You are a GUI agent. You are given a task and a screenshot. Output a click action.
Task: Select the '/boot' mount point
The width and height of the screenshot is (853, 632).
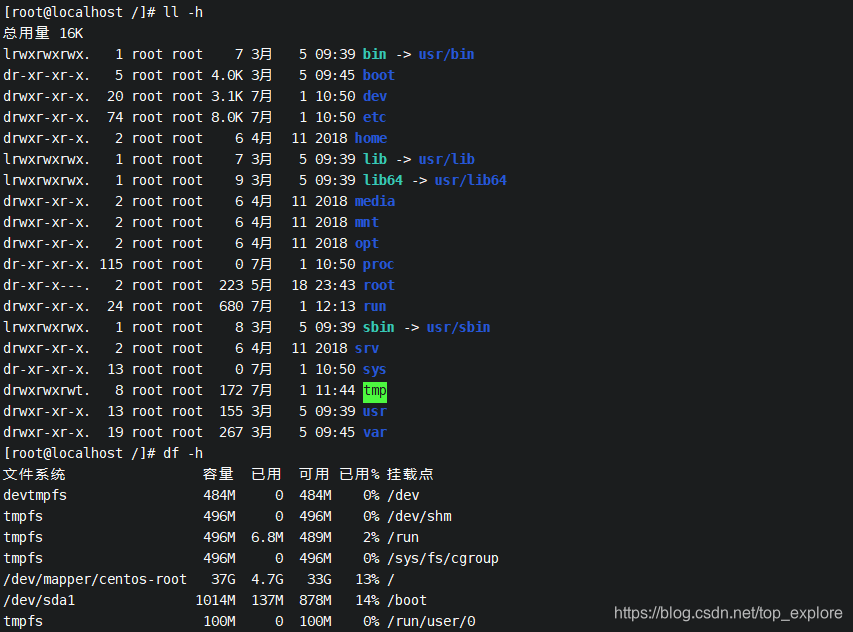click(407, 600)
